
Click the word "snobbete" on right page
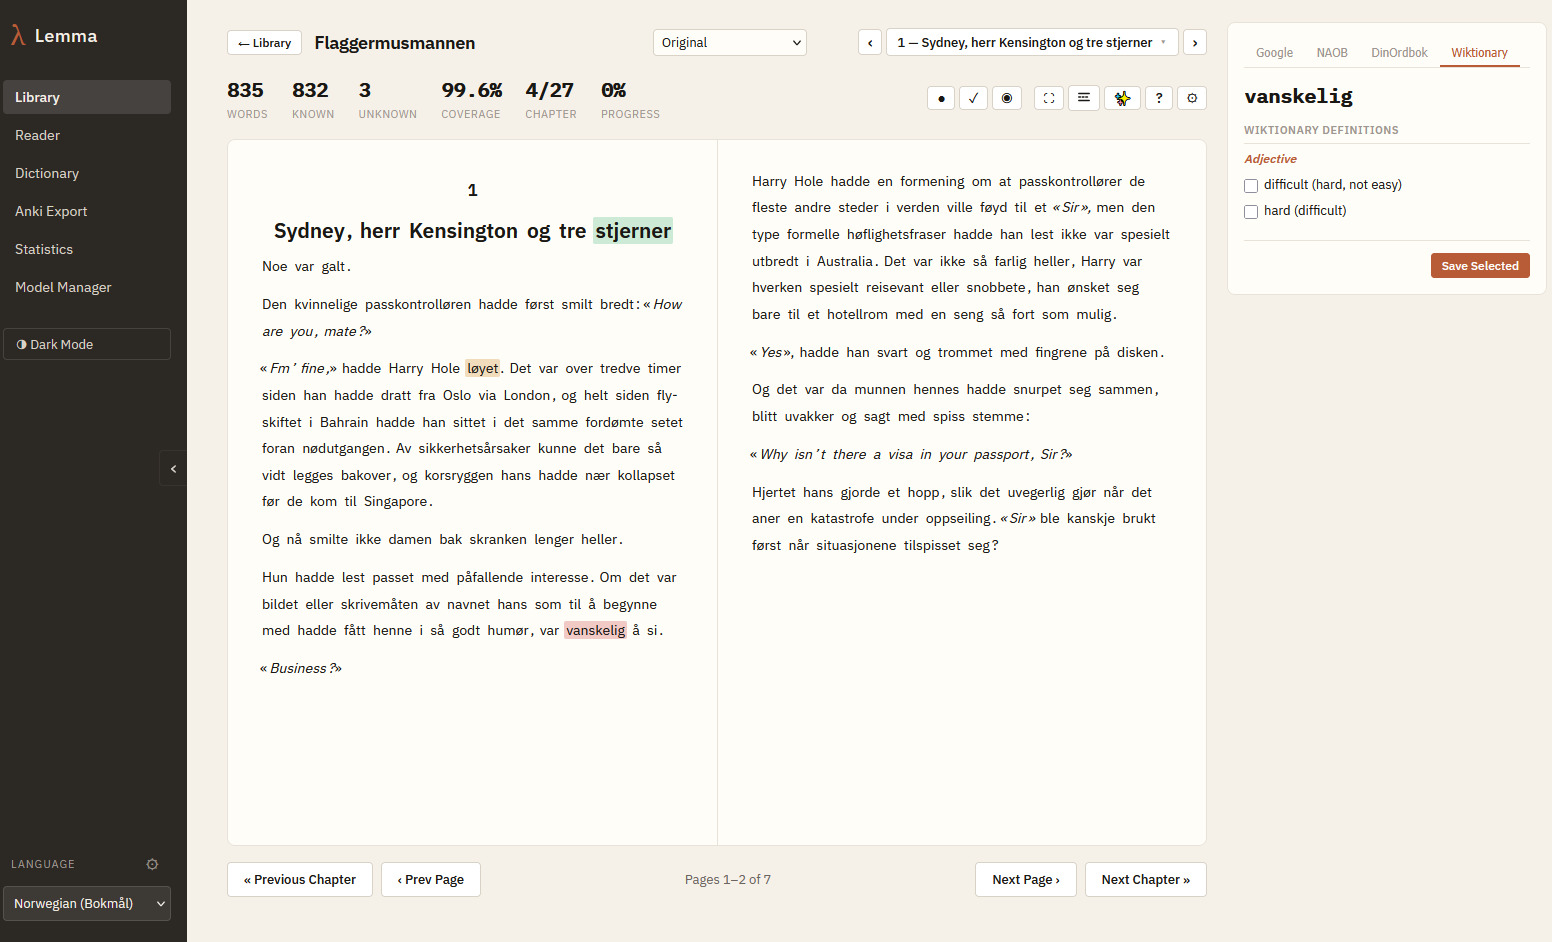(x=996, y=287)
